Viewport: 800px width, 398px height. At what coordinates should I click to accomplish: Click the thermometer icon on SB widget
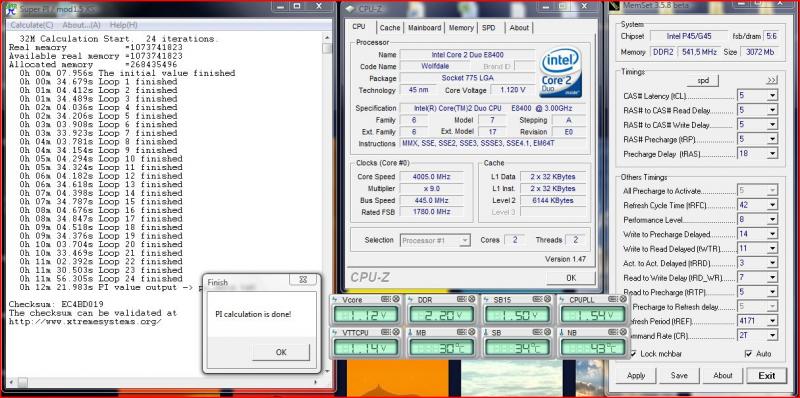click(x=487, y=333)
